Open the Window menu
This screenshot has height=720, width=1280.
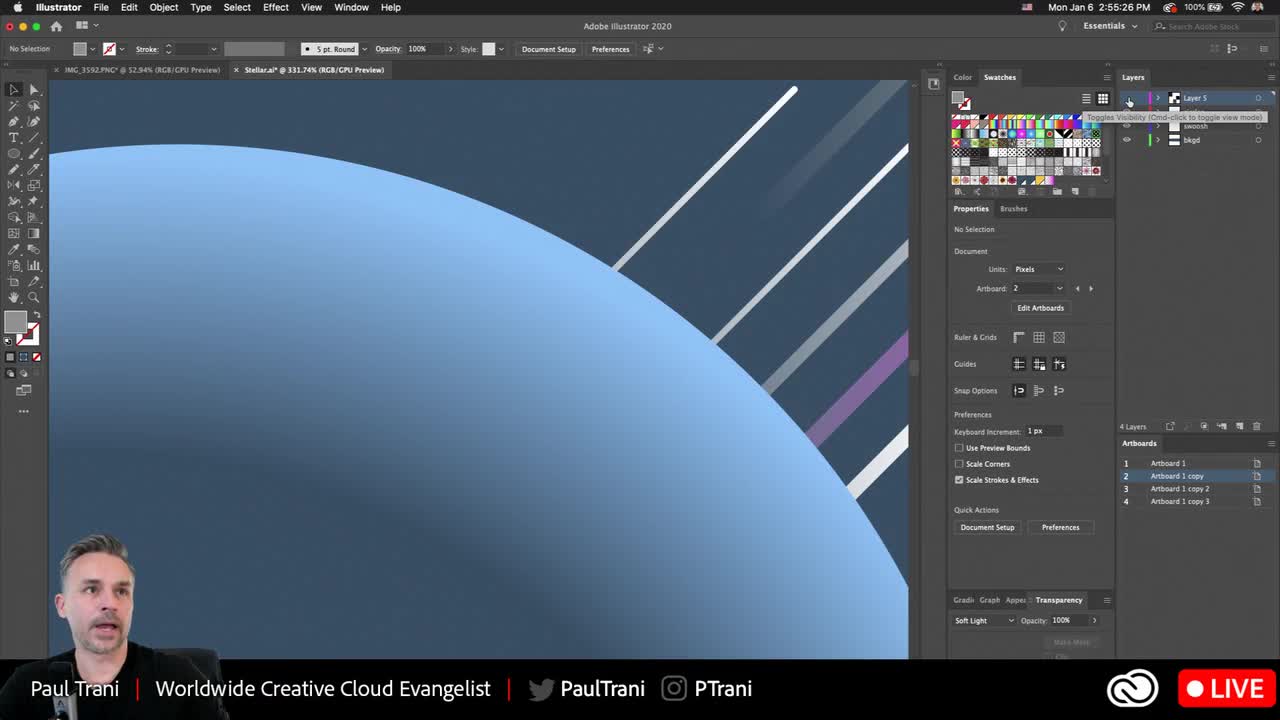[351, 7]
